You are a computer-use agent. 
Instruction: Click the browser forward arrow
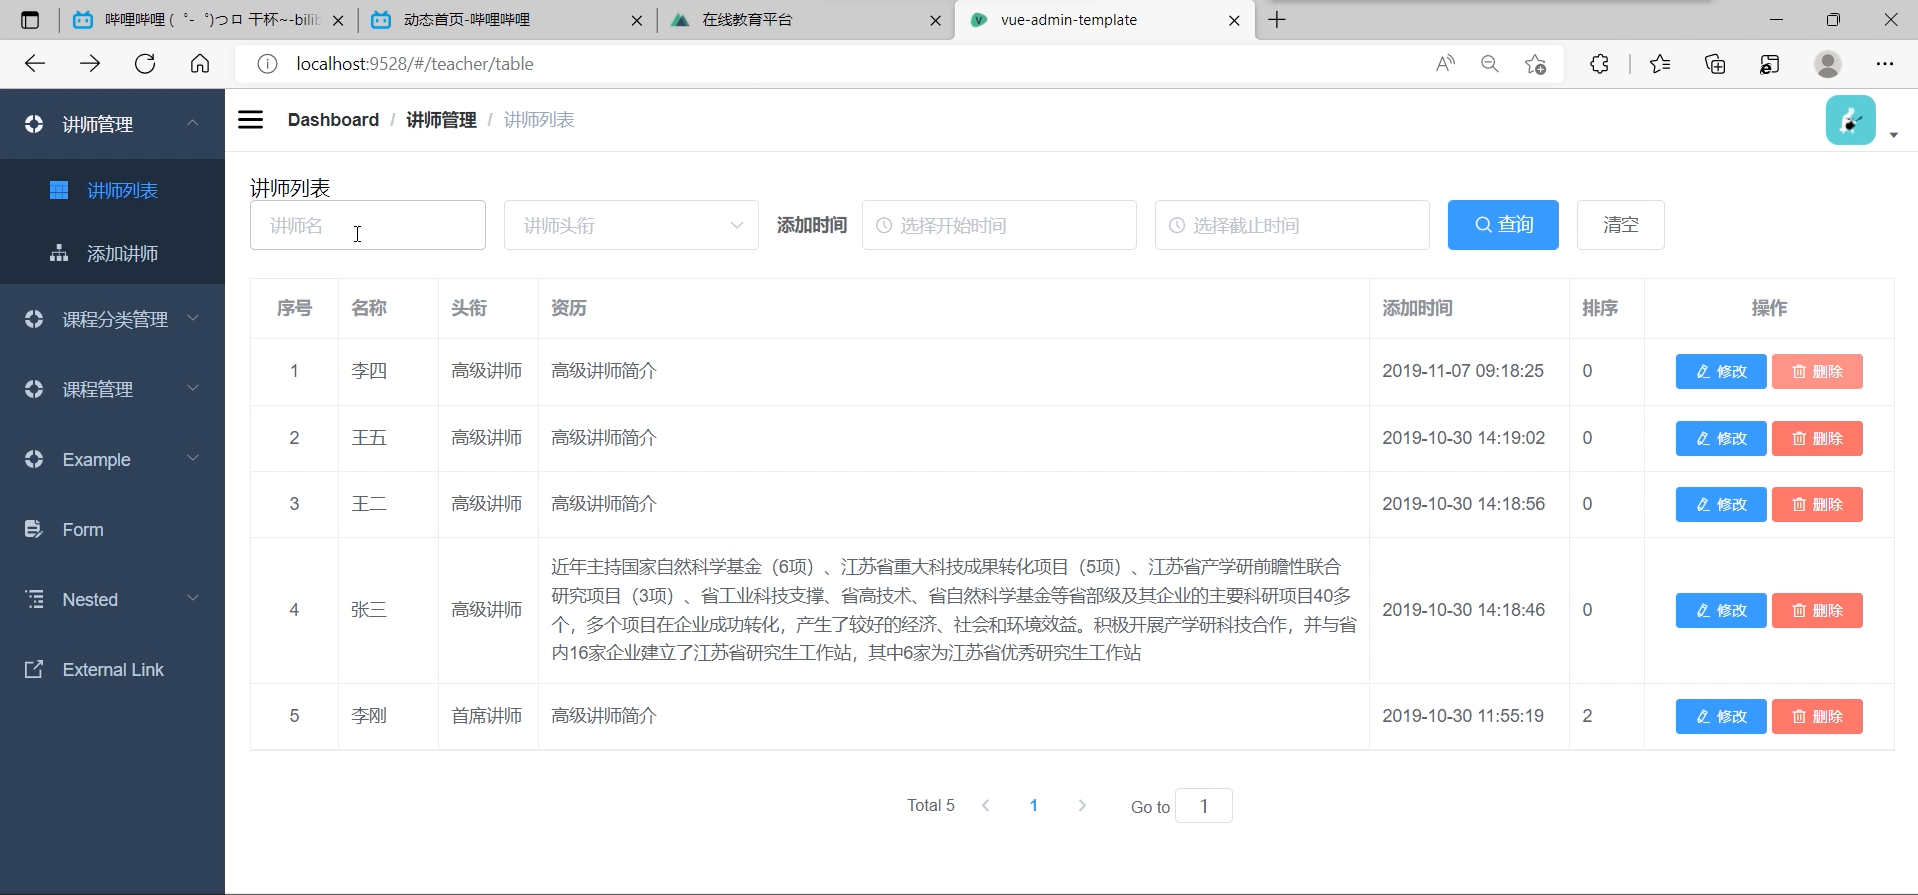tap(90, 64)
